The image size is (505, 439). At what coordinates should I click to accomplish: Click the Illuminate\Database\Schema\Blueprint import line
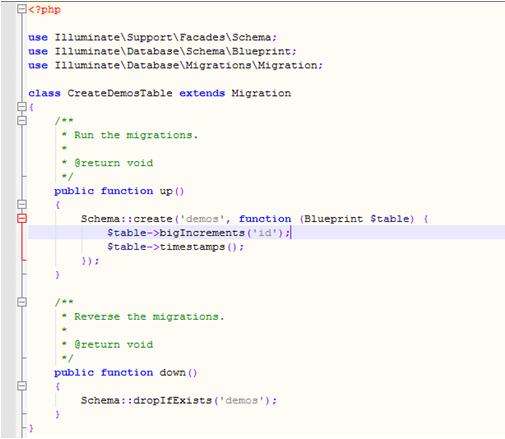(x=162, y=51)
